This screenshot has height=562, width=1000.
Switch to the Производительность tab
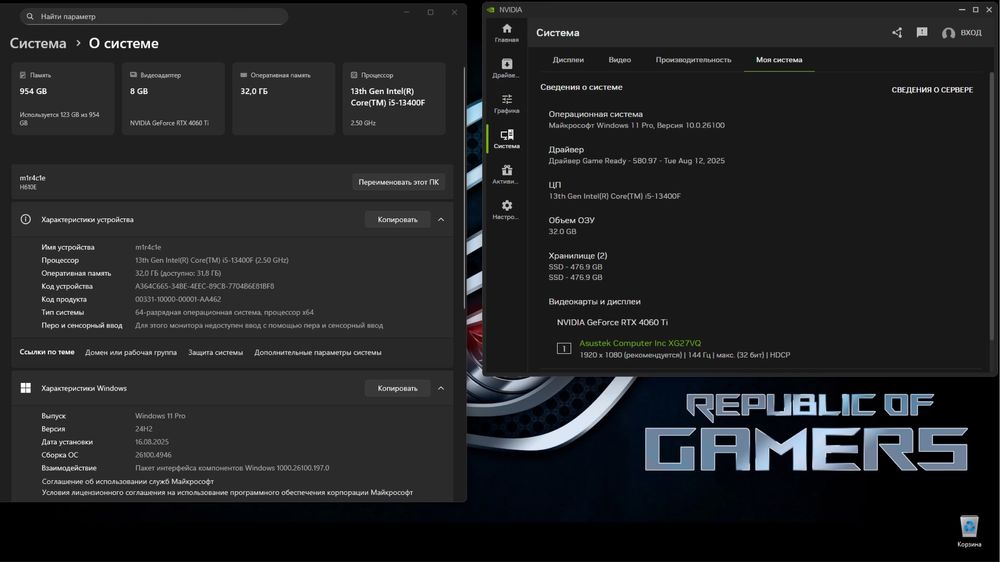click(x=693, y=60)
